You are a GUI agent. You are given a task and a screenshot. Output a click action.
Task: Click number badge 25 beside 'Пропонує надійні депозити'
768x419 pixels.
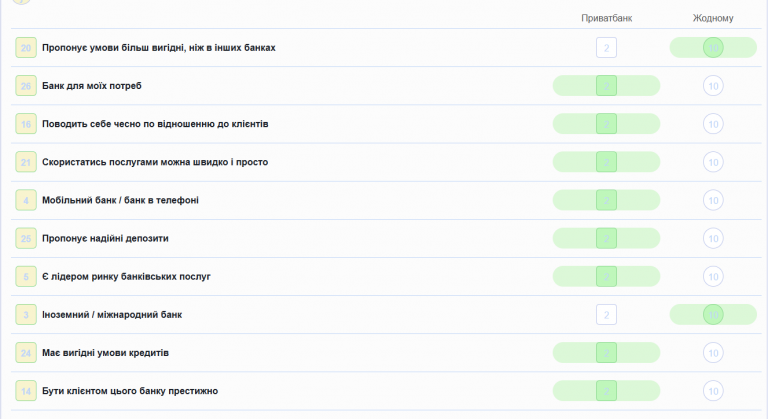(26, 238)
